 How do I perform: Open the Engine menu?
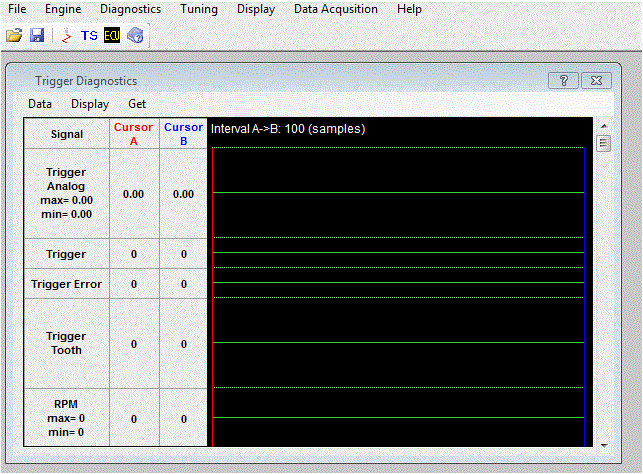tap(63, 9)
